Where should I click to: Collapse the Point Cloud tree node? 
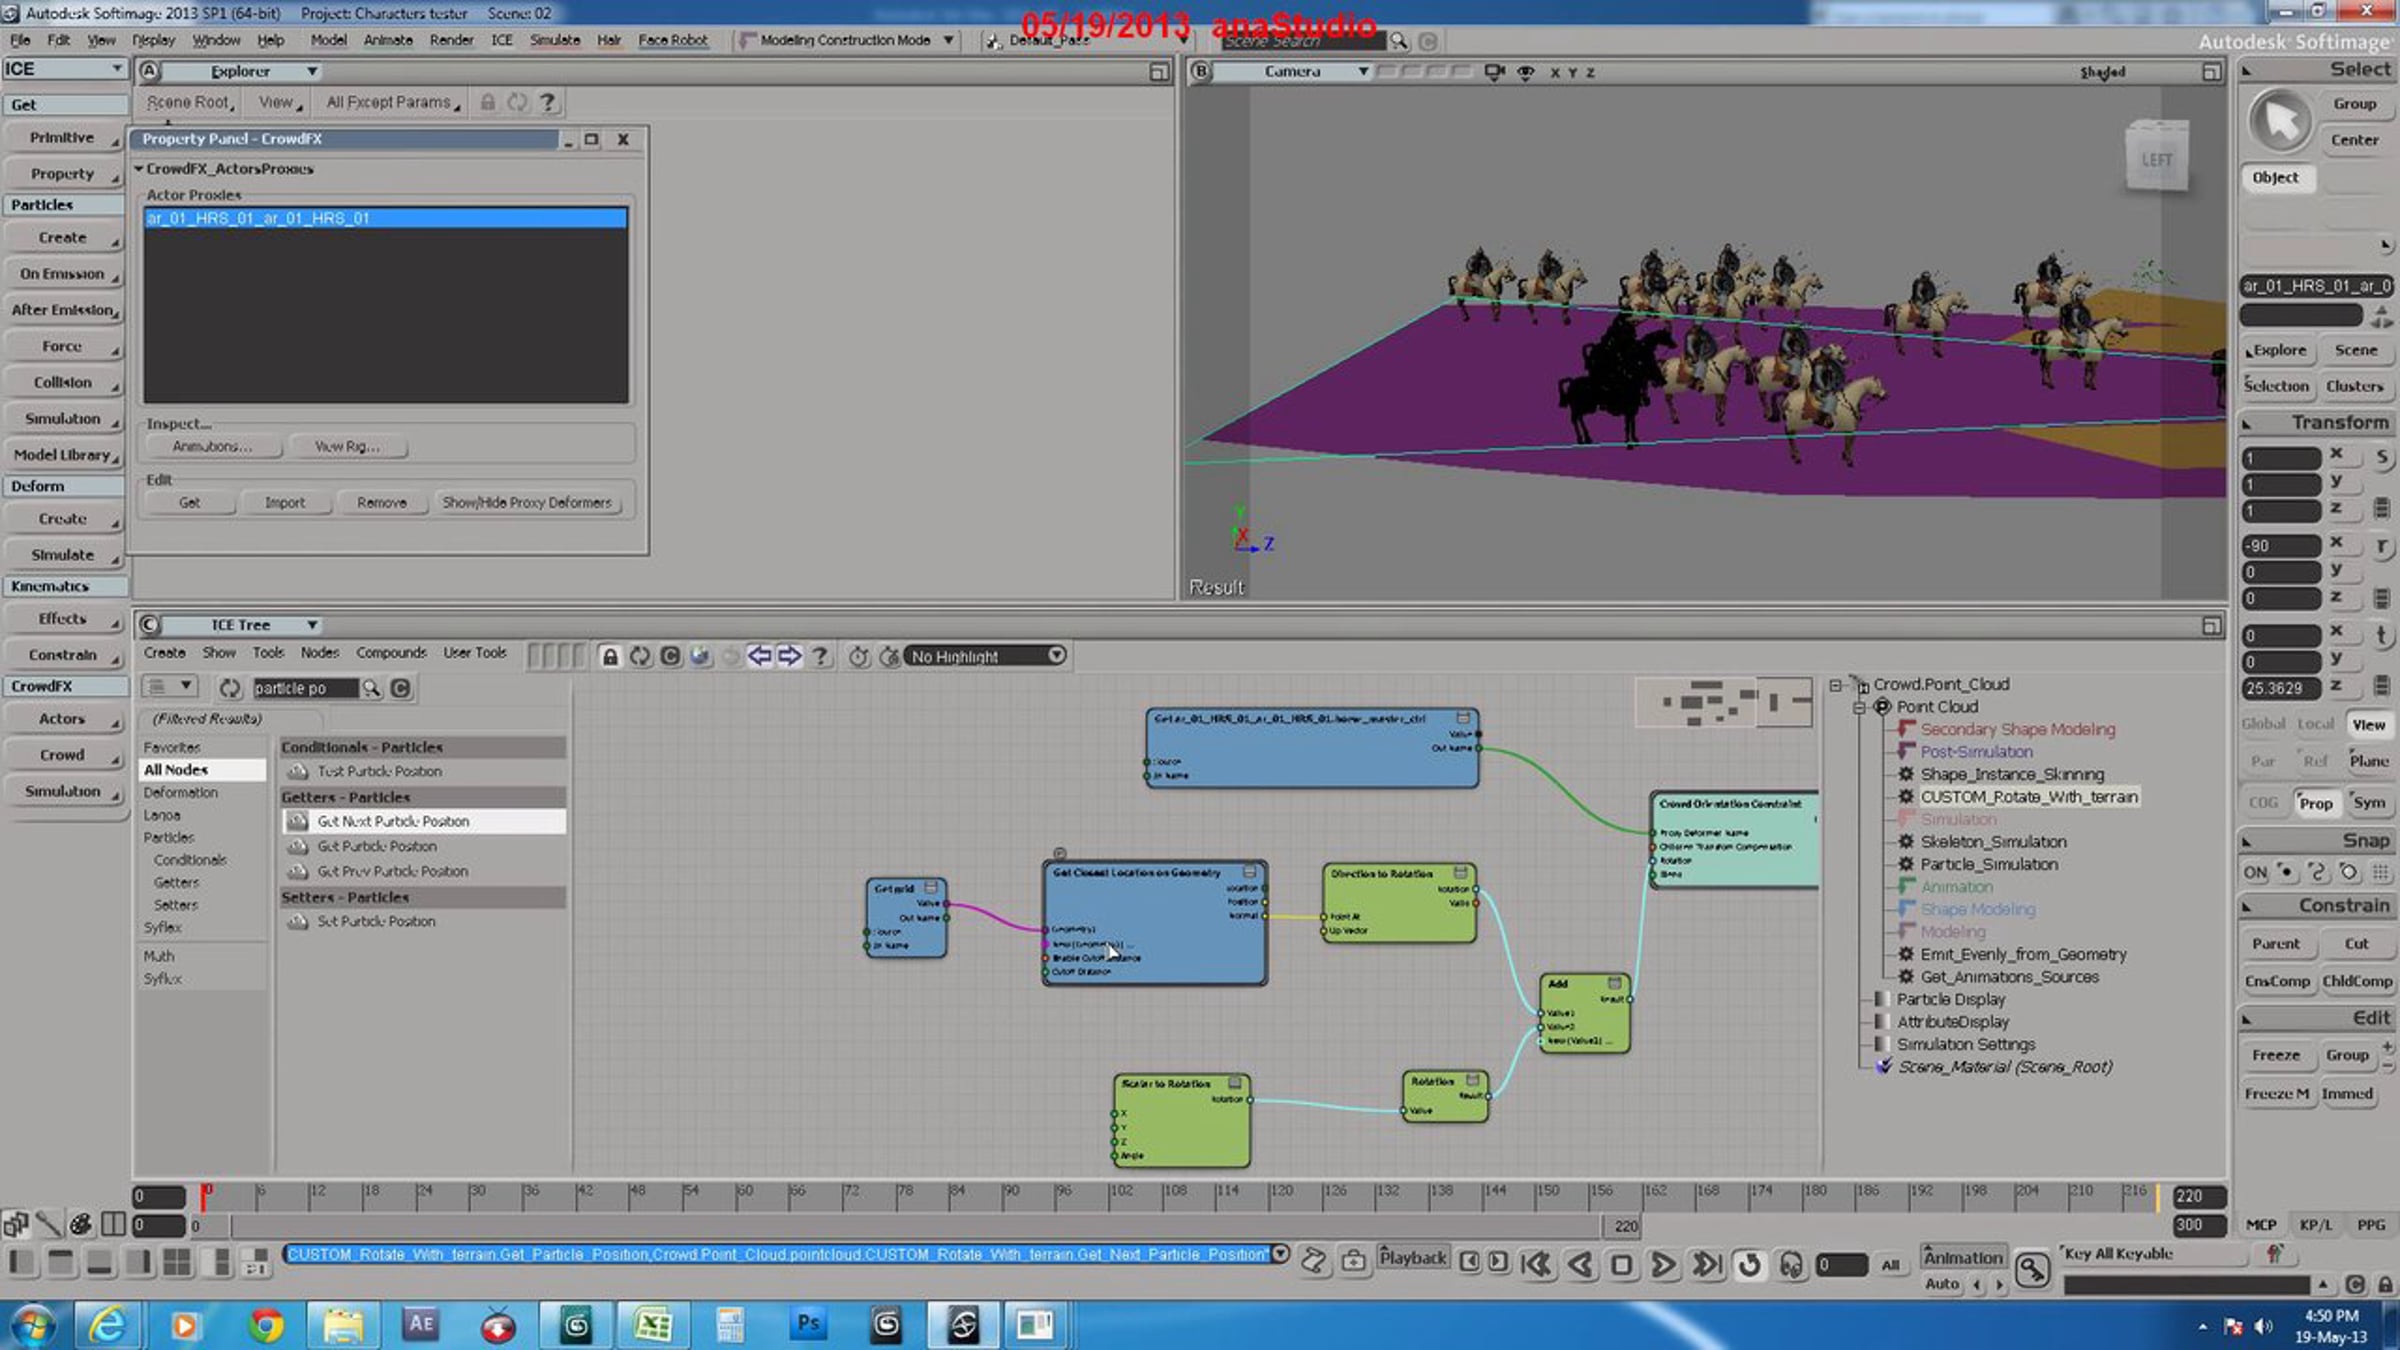1859,707
